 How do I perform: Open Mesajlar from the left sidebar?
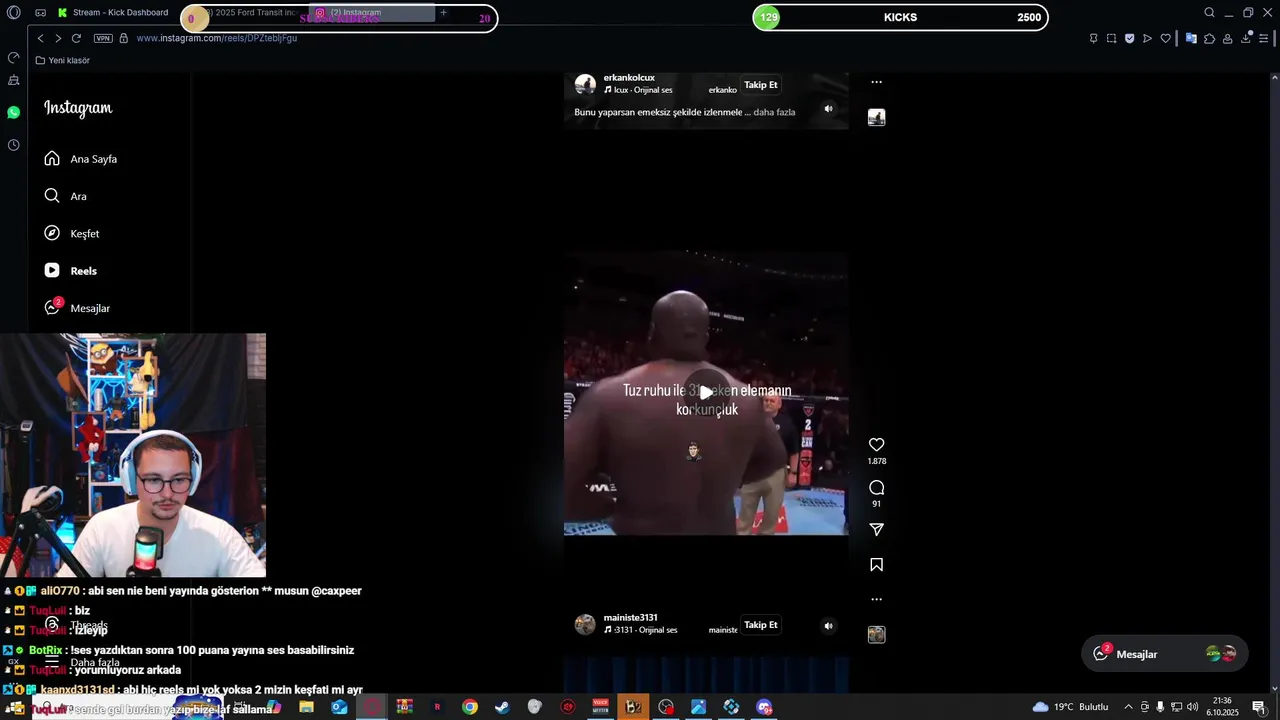(77, 308)
